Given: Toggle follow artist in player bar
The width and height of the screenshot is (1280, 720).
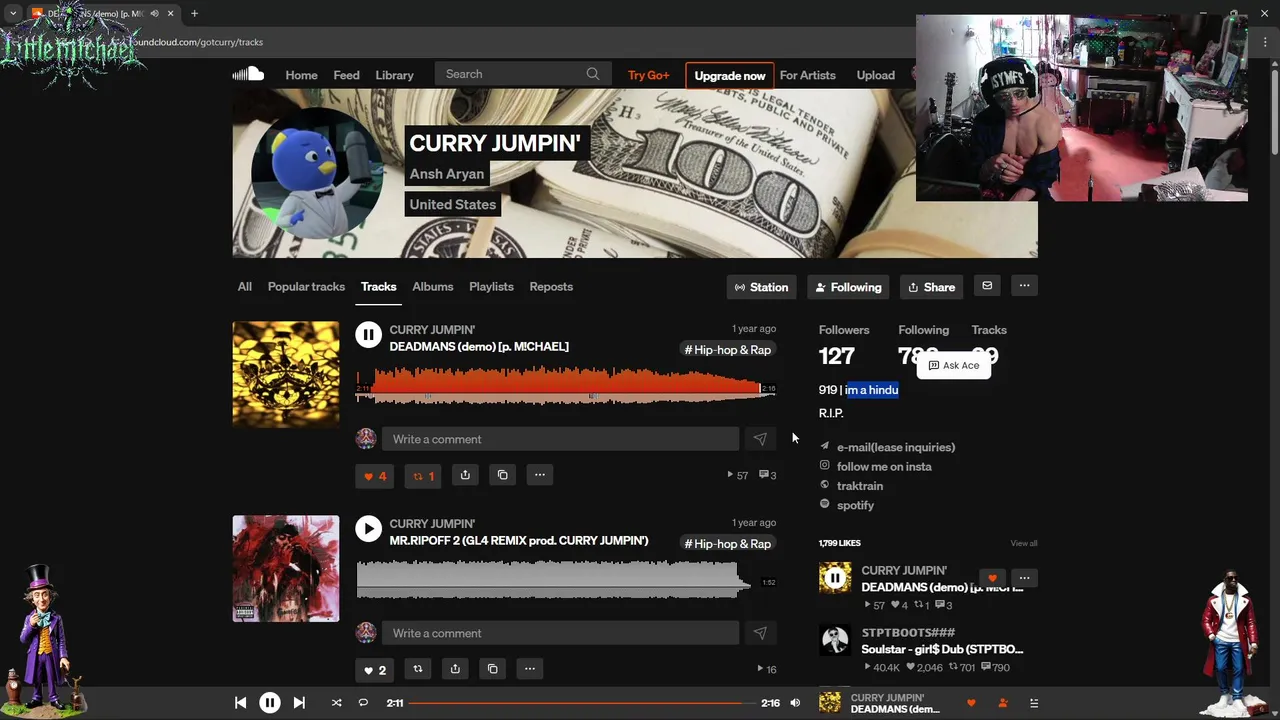Looking at the screenshot, I should coord(1003,703).
